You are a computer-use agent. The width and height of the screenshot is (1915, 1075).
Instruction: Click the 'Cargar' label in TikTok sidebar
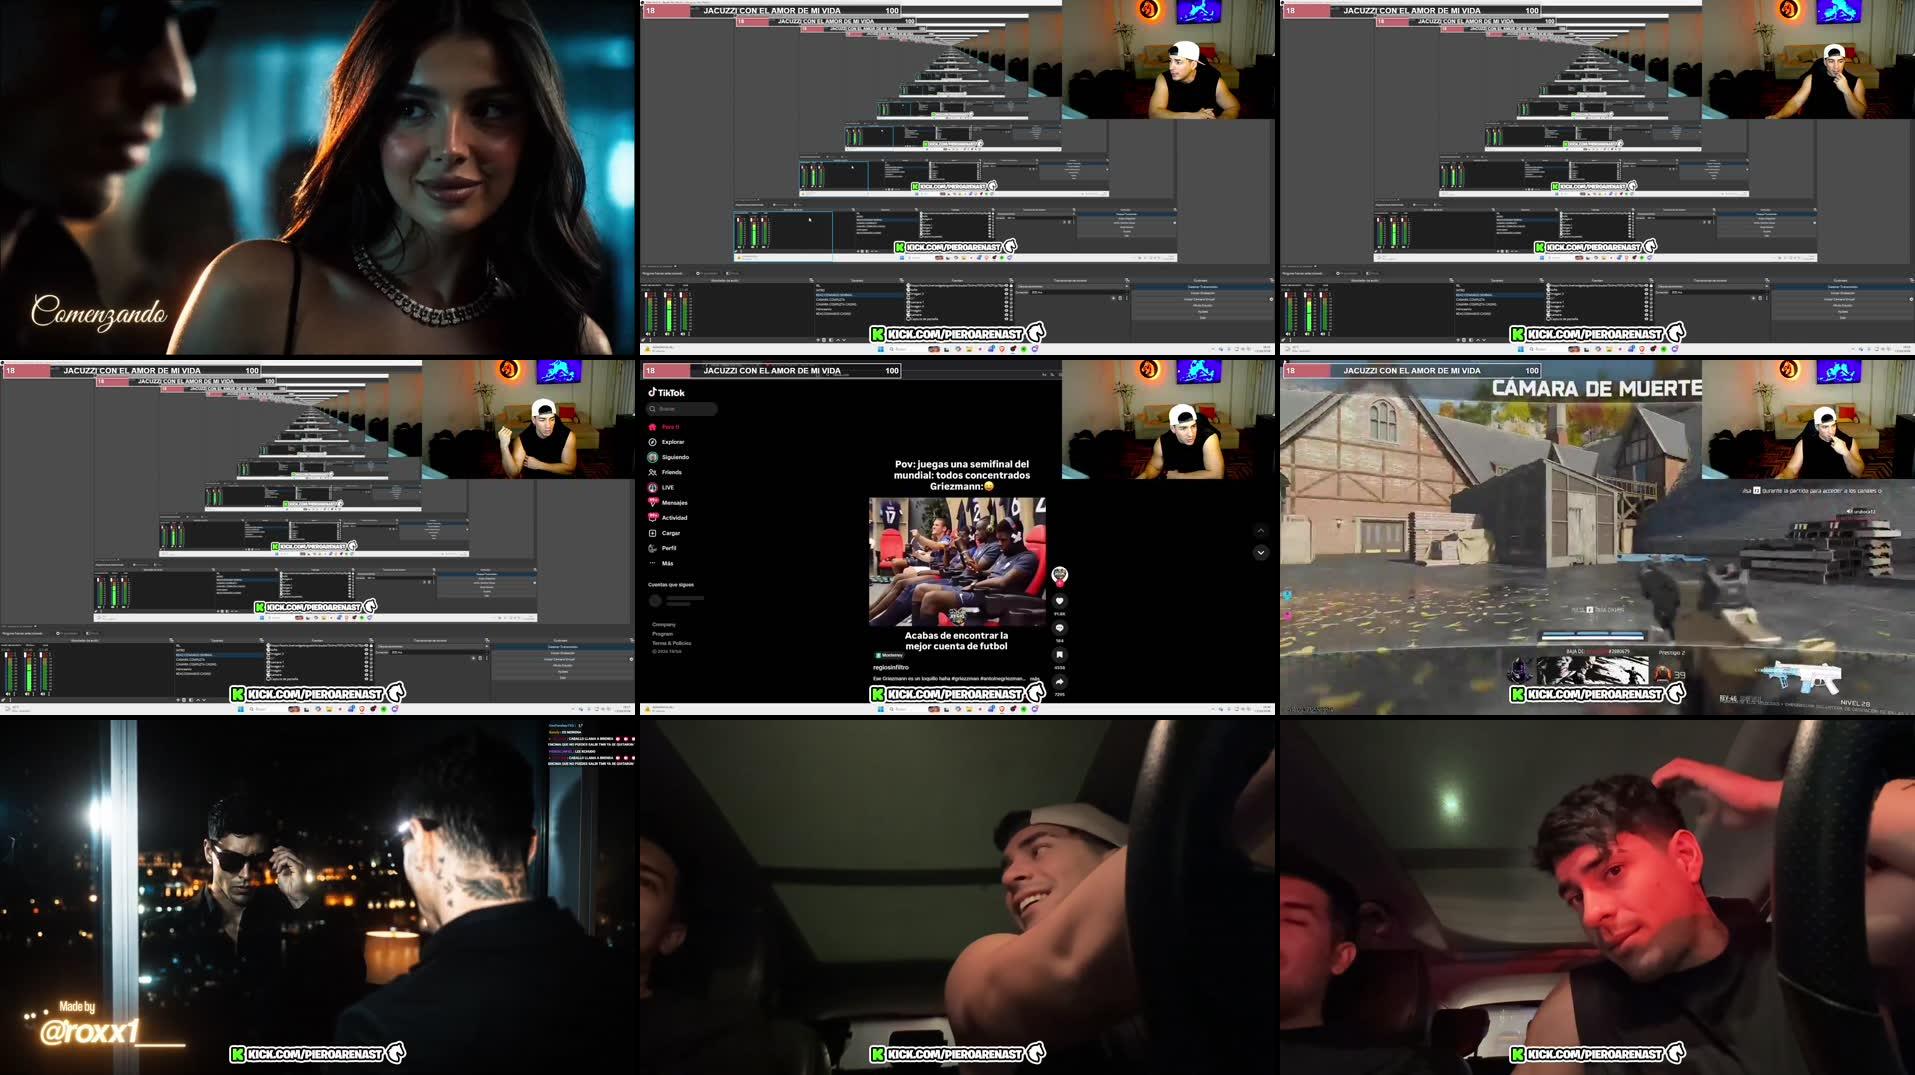click(670, 533)
